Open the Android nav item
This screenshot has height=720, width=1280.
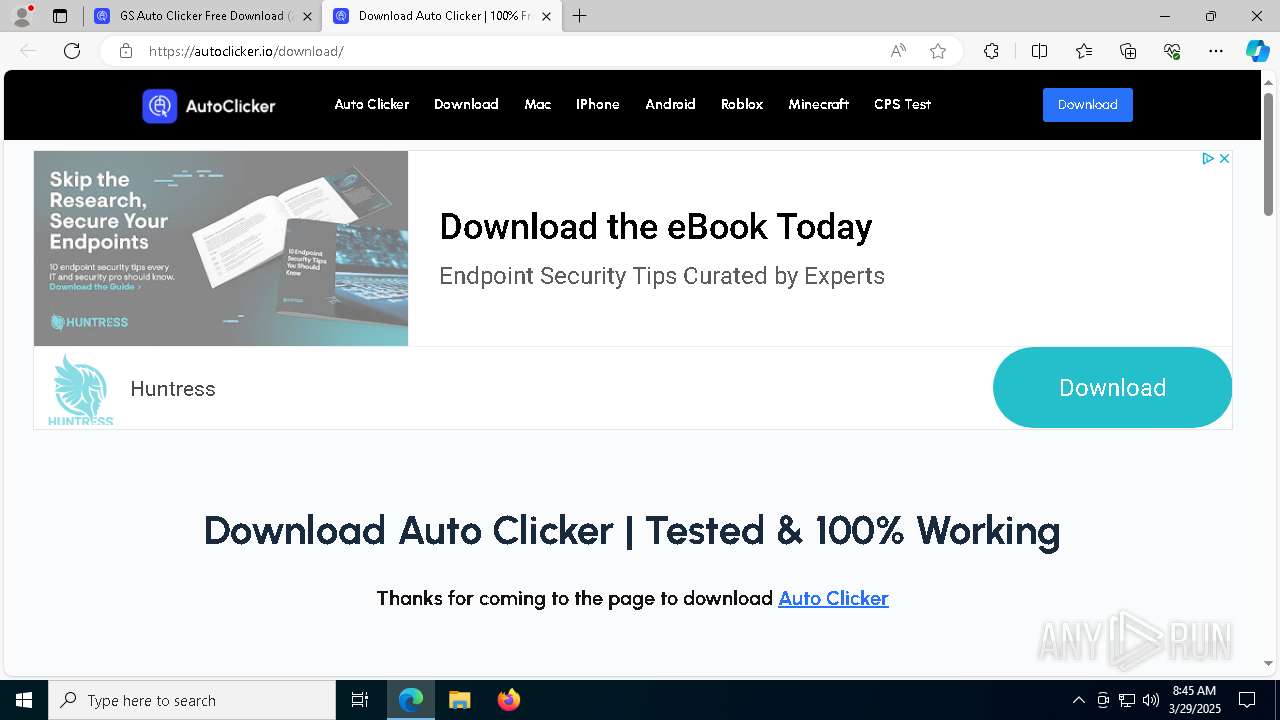point(670,104)
